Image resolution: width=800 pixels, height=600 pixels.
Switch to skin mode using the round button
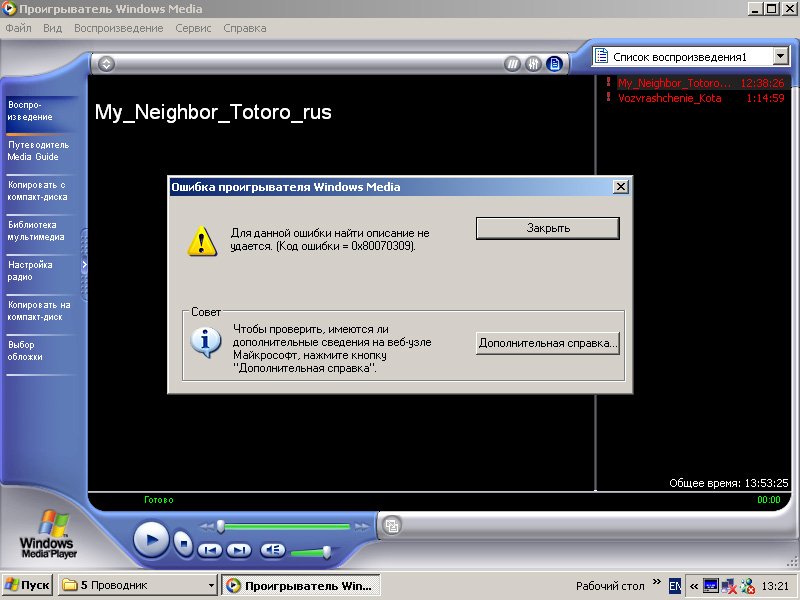coord(392,525)
